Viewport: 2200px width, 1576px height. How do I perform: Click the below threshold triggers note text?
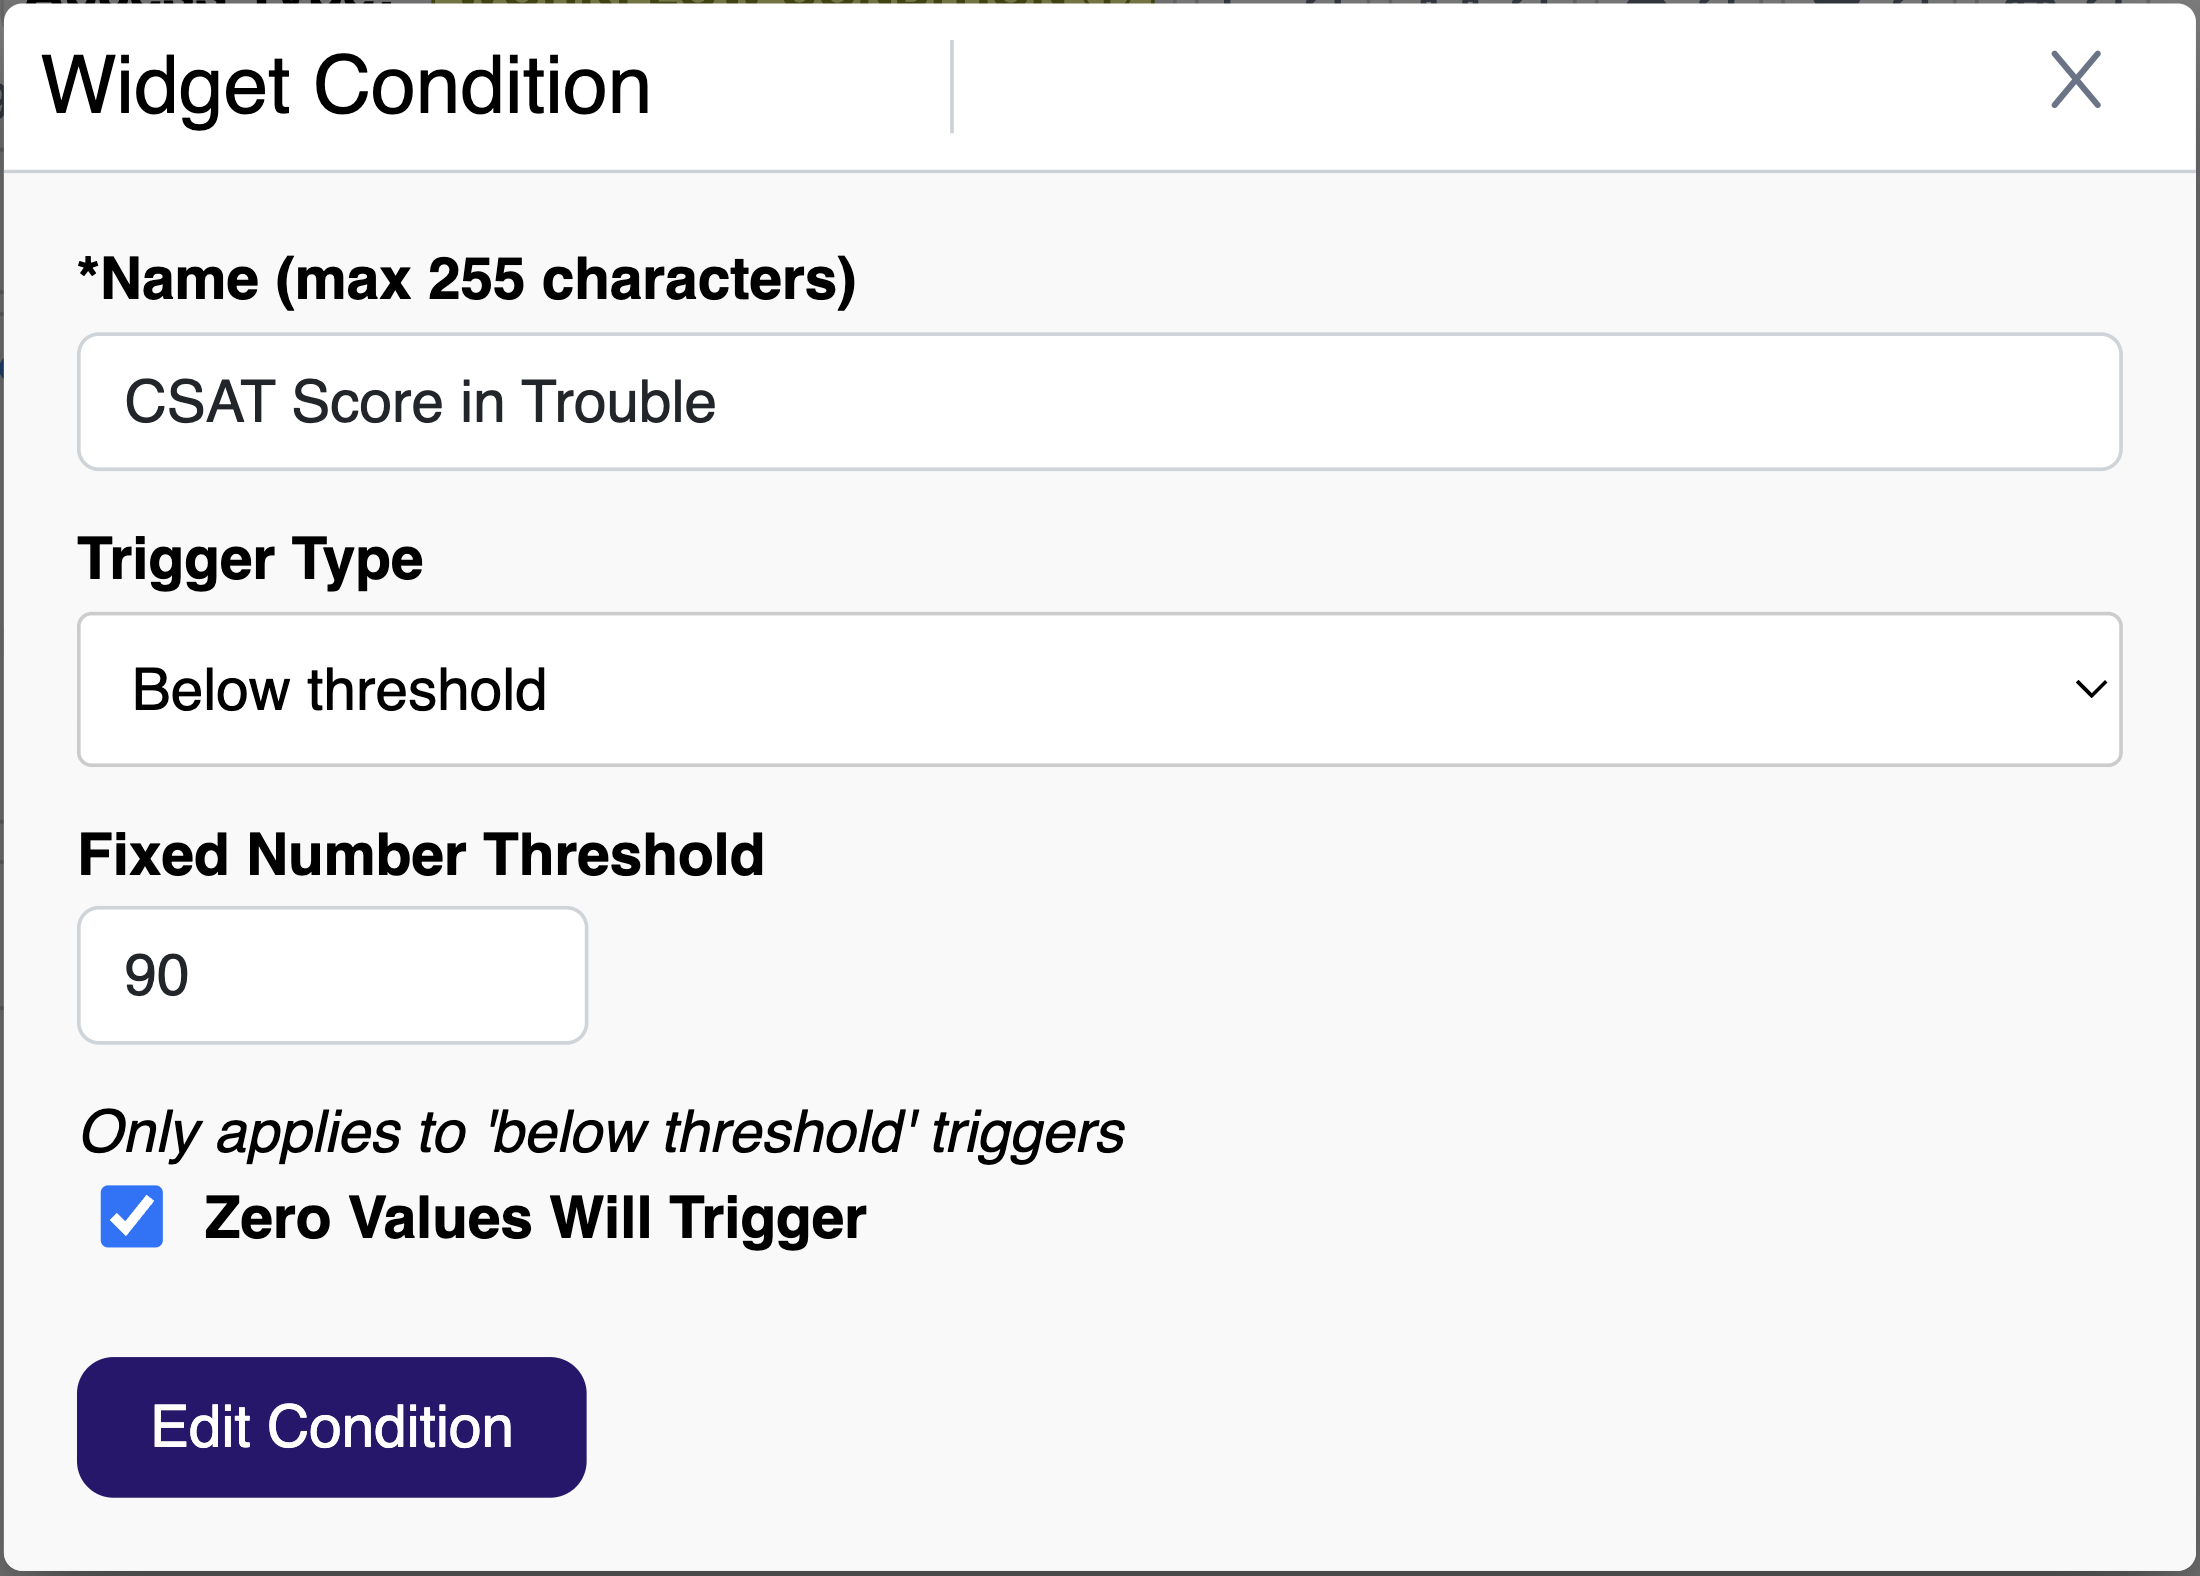point(600,1131)
